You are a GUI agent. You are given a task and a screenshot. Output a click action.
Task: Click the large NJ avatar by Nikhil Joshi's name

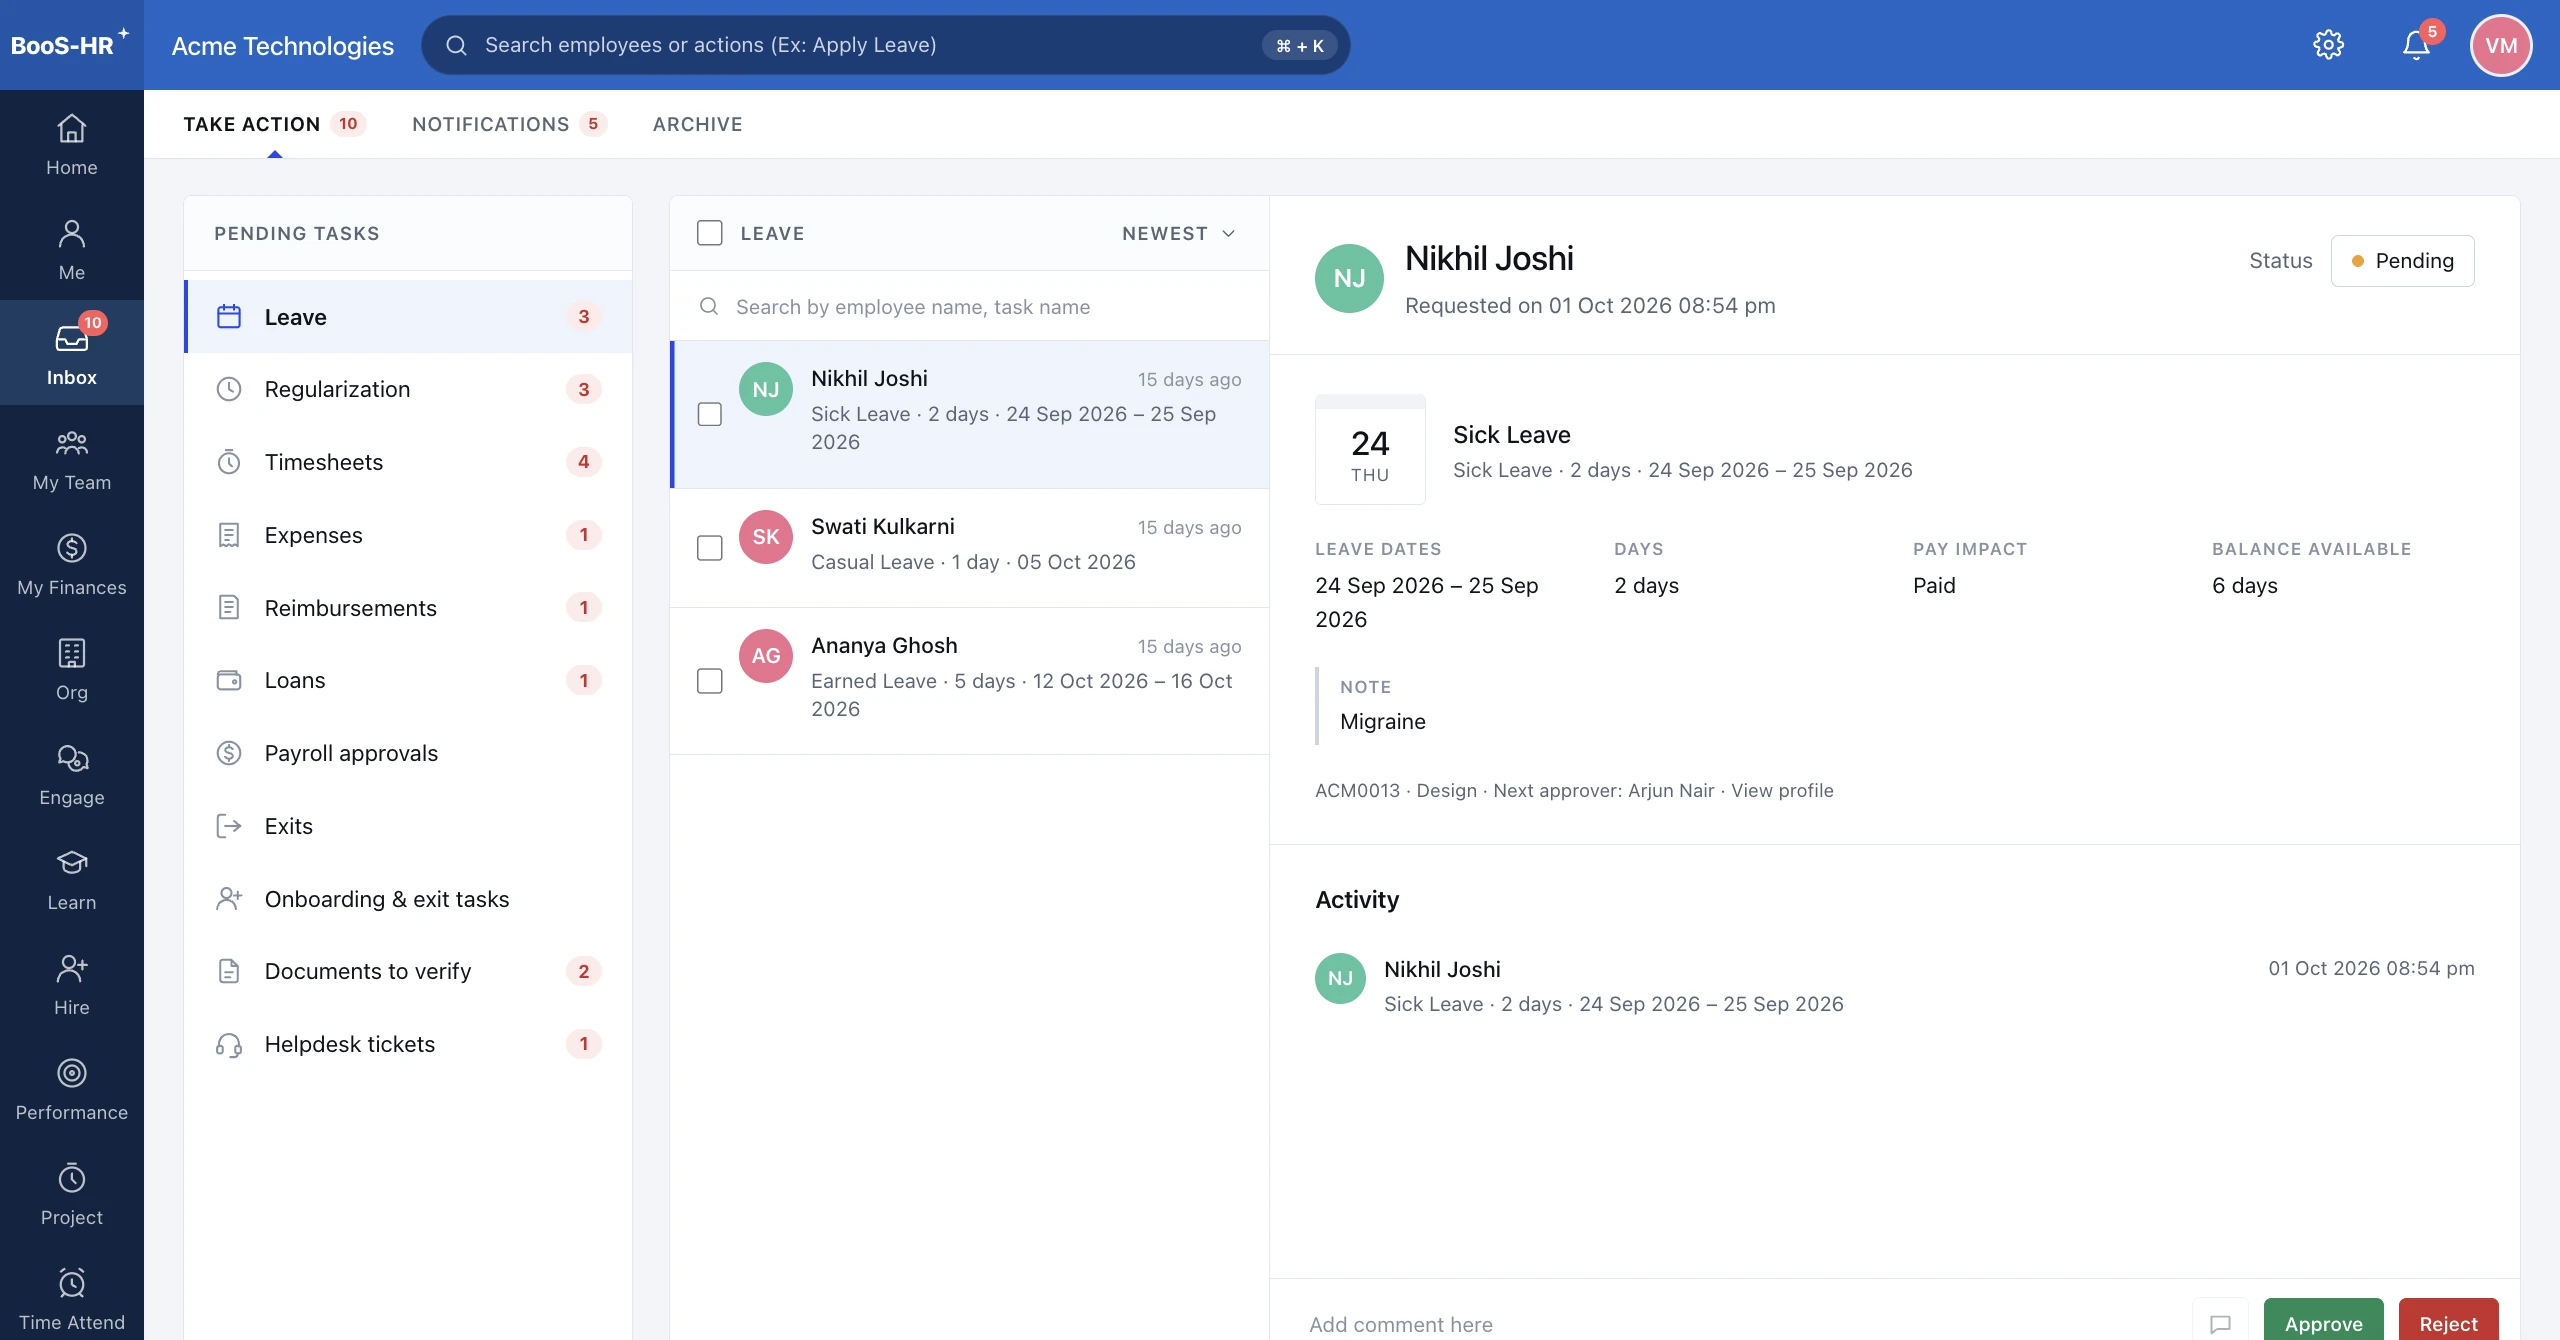pos(1349,278)
